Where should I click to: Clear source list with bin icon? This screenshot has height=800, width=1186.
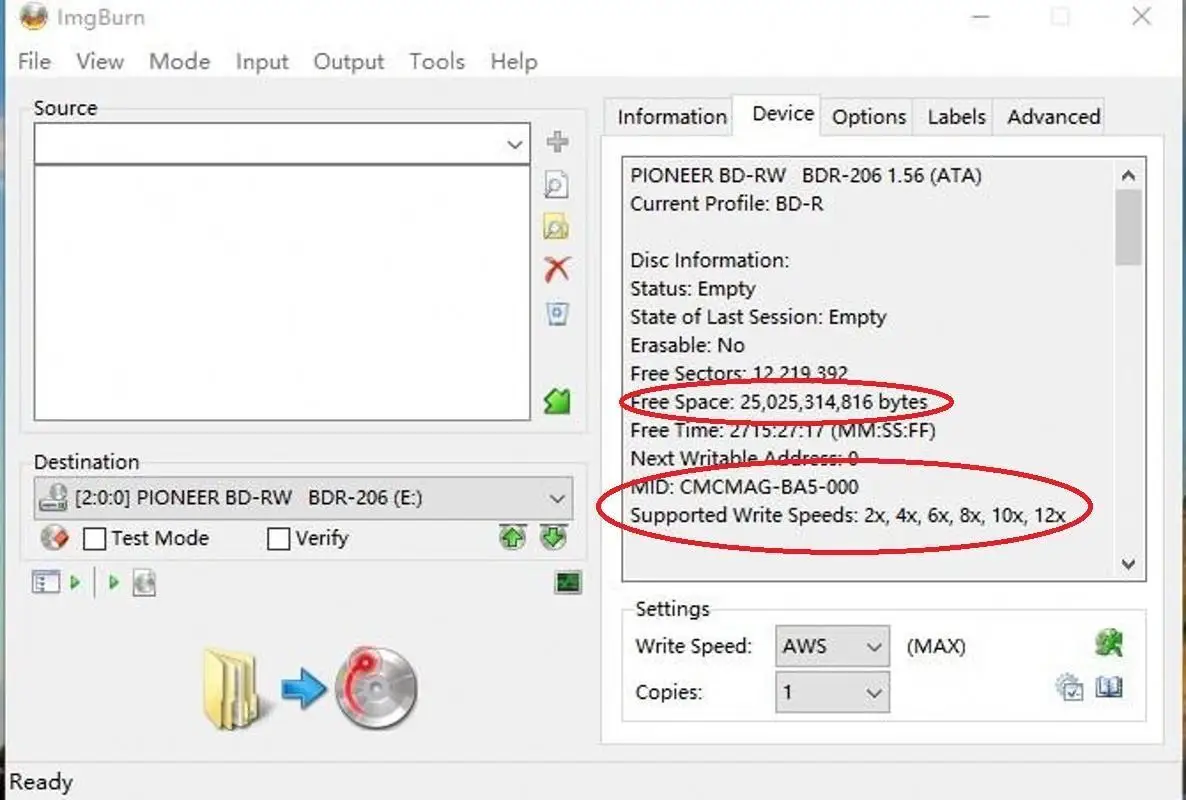pos(557,314)
